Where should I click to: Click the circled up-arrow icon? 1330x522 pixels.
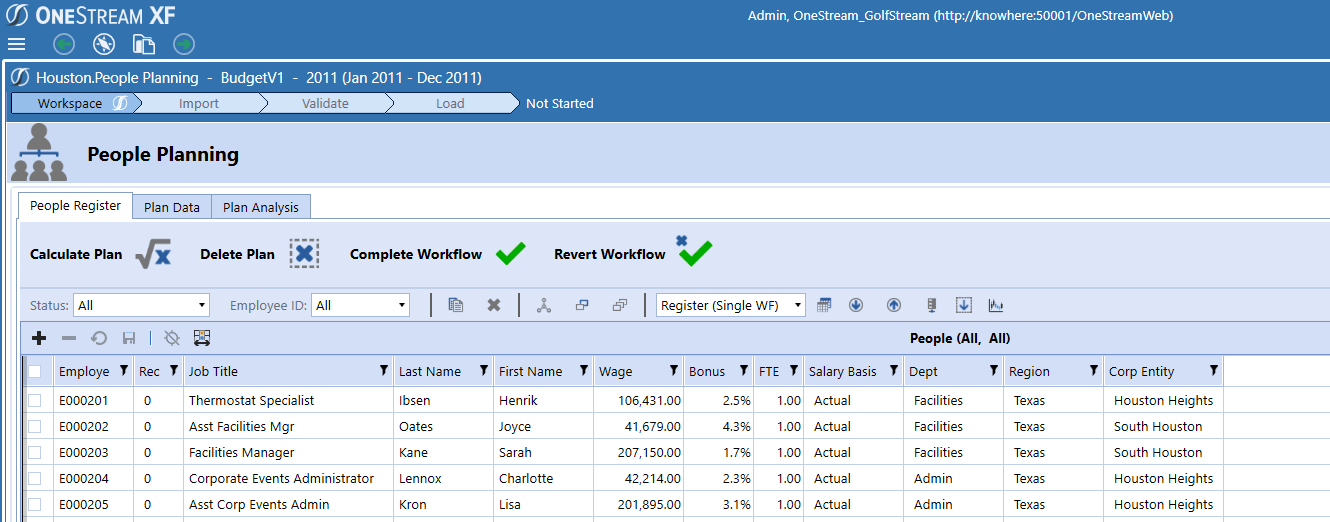coord(894,305)
